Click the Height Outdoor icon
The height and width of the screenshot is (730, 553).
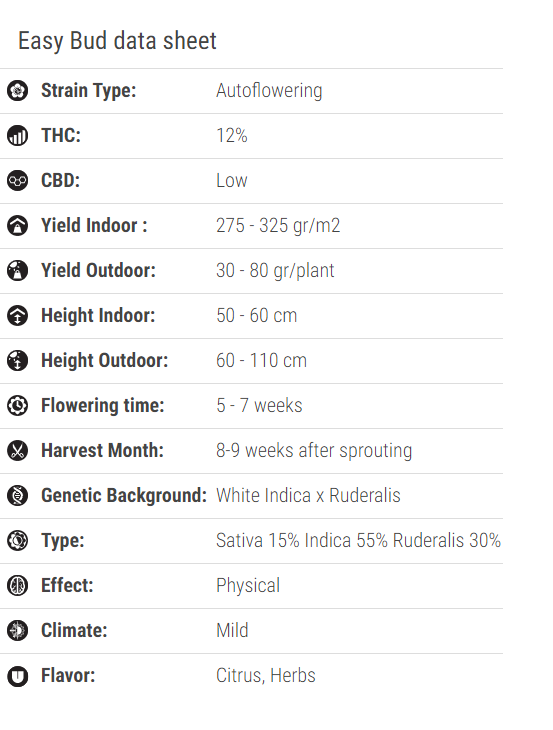(18, 361)
